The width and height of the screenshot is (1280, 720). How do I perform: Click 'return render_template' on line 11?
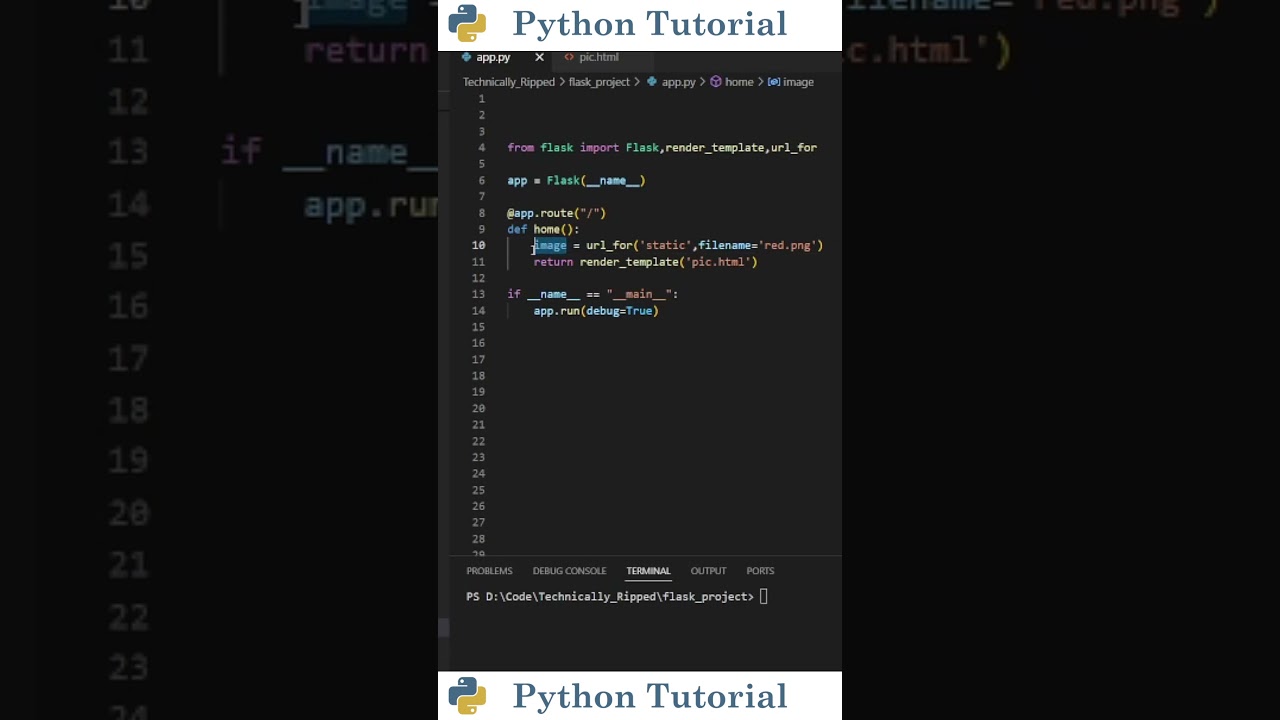pos(645,262)
